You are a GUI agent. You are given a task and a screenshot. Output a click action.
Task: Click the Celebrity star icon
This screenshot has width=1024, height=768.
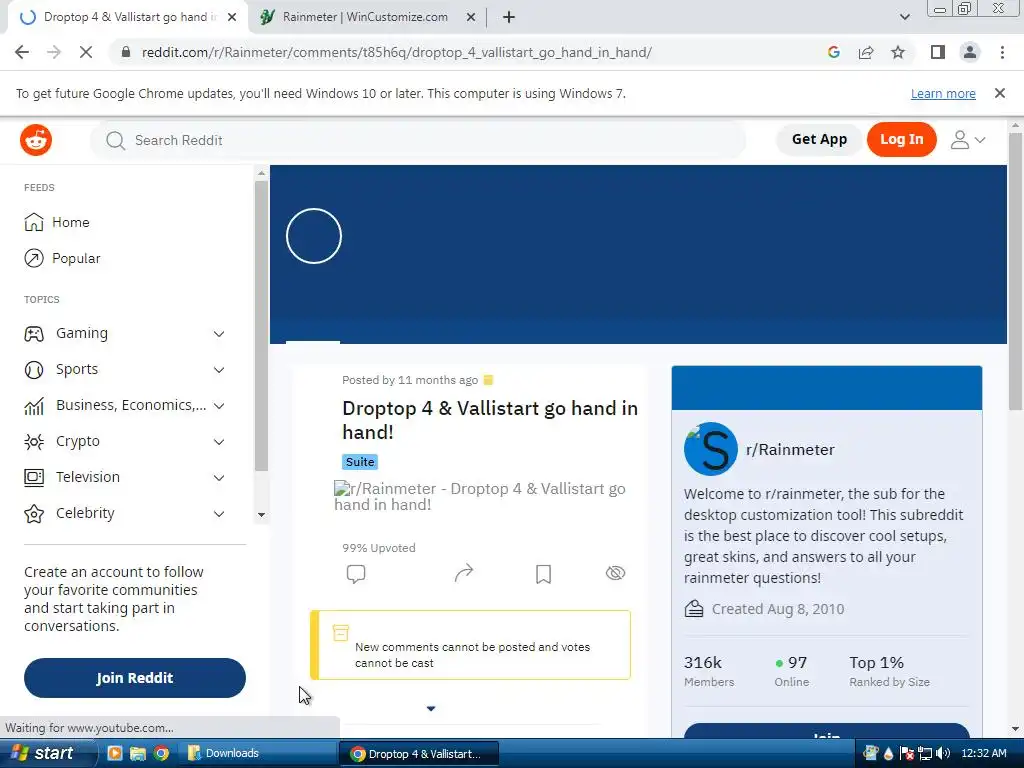click(34, 514)
